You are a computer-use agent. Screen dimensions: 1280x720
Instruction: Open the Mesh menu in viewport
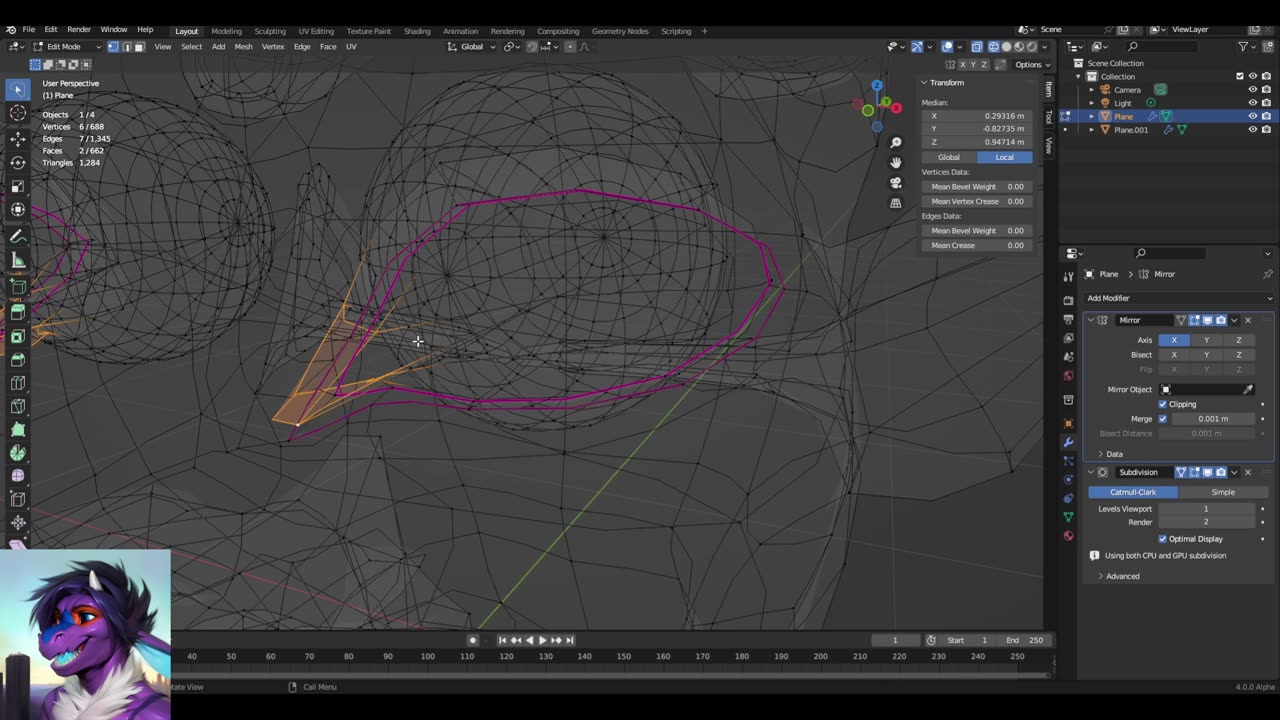(243, 46)
